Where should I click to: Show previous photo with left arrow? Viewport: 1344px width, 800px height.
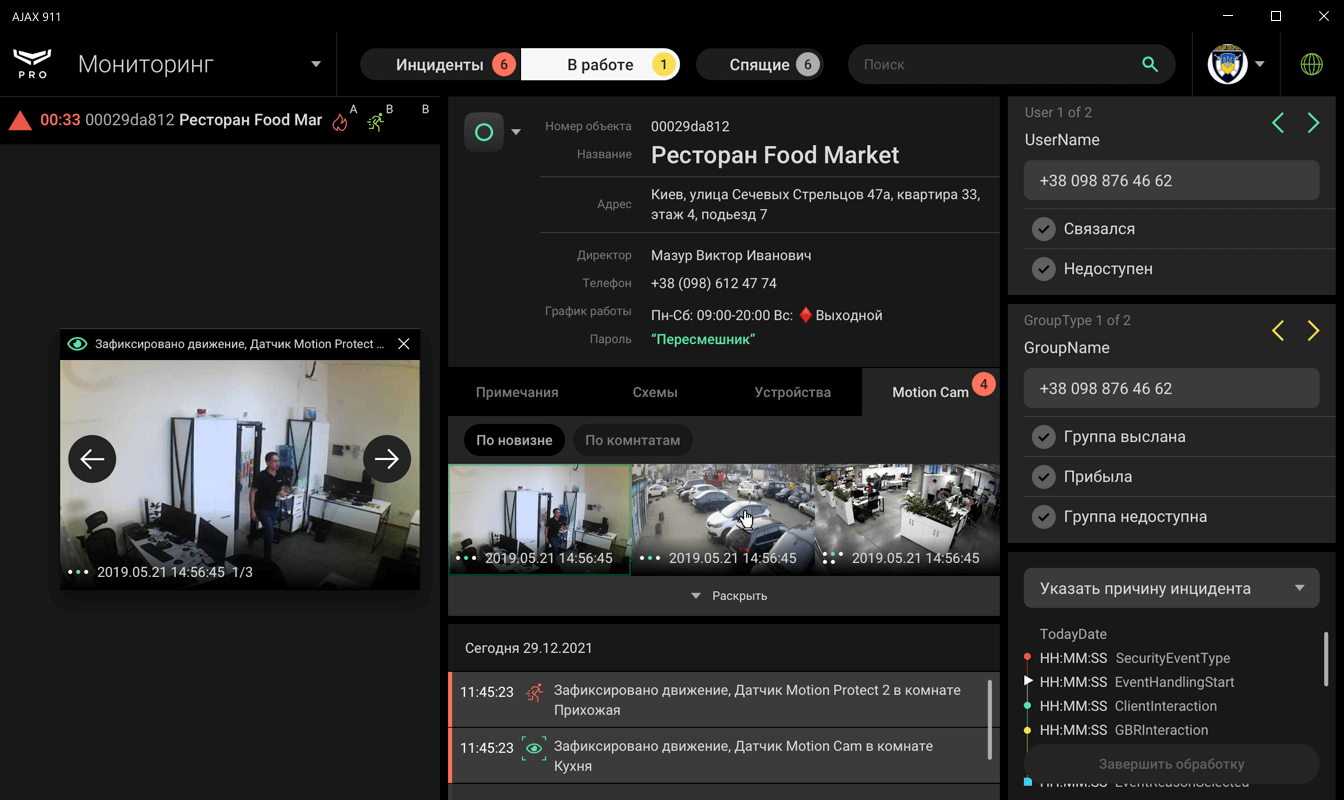coord(92,459)
